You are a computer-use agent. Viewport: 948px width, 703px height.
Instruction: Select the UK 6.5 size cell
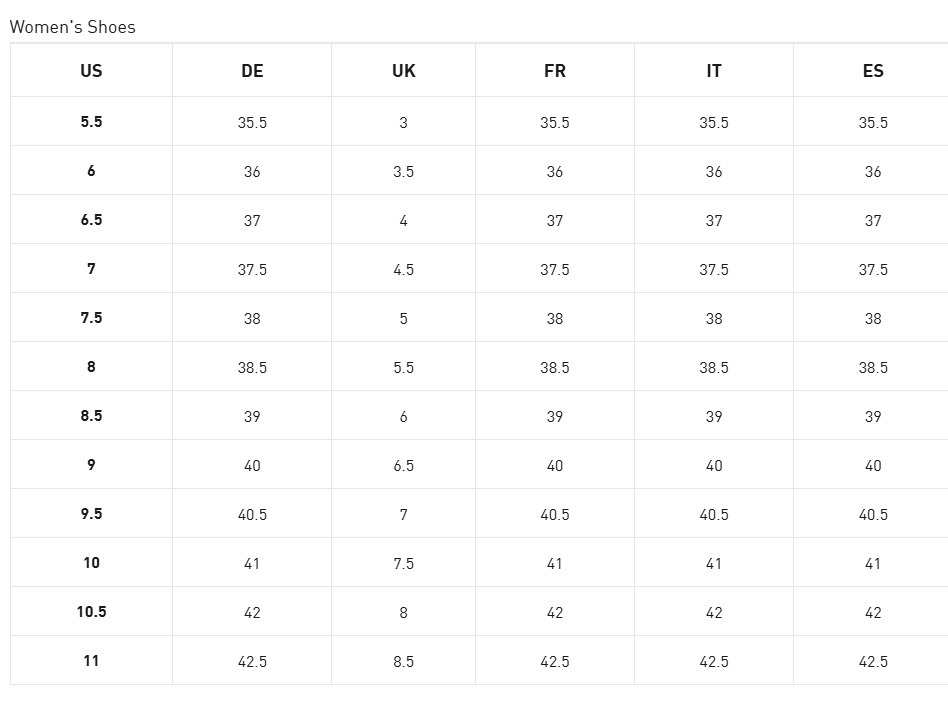tap(404, 466)
